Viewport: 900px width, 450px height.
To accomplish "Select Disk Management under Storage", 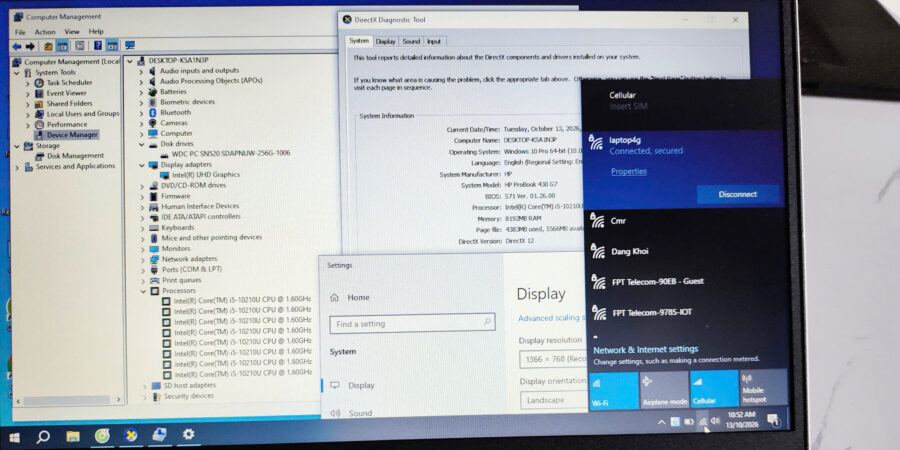I will click(75, 156).
